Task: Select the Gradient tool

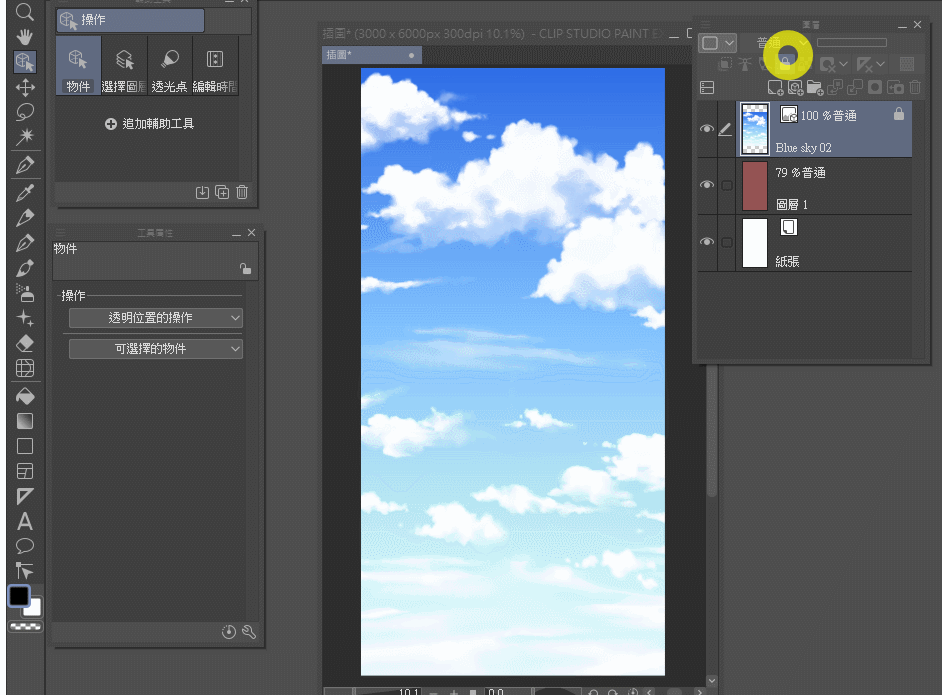Action: (x=25, y=421)
